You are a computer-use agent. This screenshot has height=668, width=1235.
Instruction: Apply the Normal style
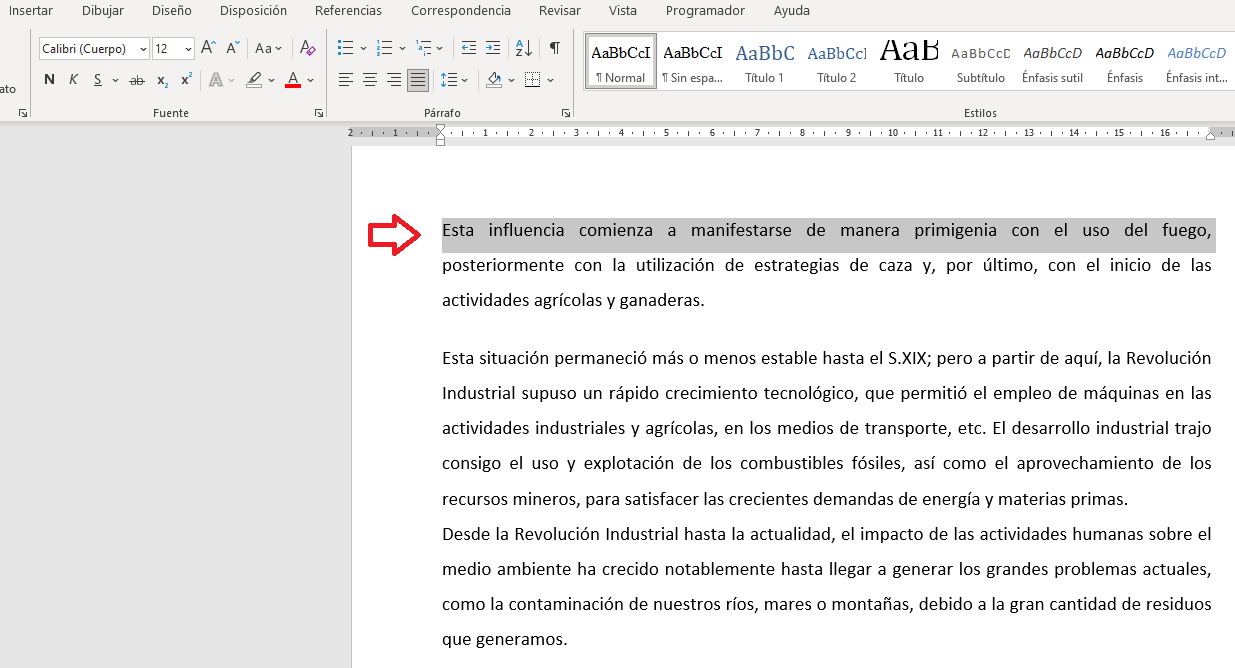coord(621,62)
